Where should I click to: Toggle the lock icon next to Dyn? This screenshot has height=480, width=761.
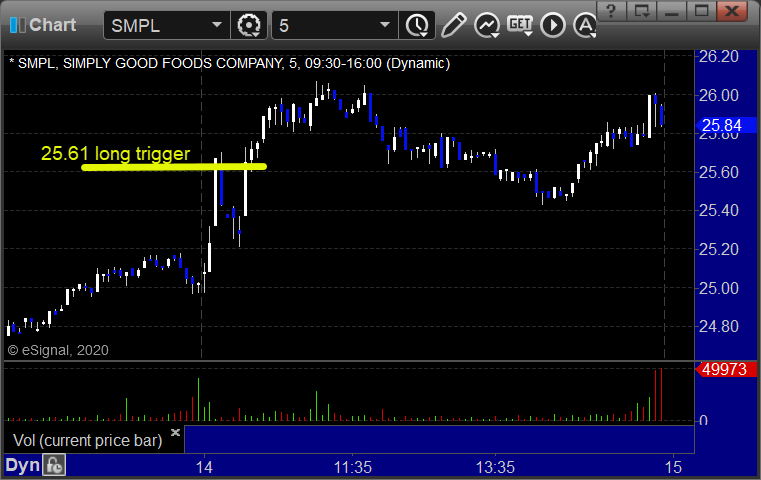click(x=54, y=465)
